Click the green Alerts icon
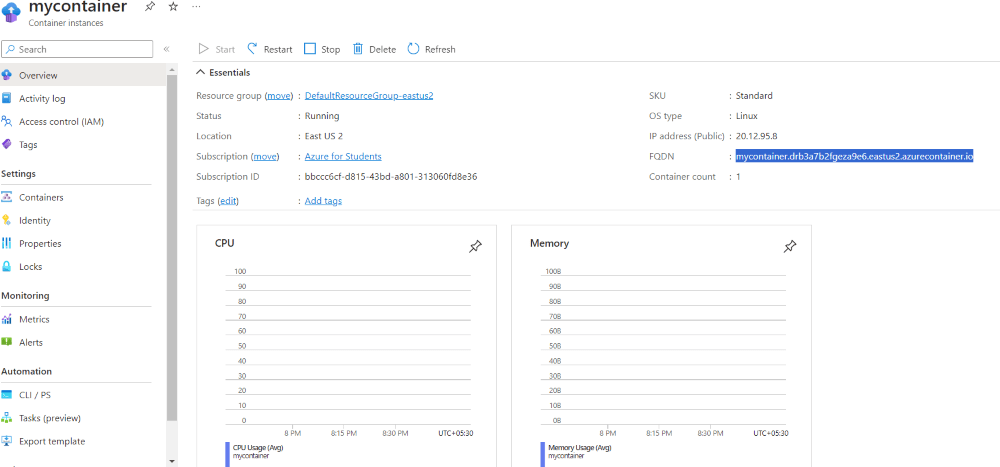 coord(6,342)
